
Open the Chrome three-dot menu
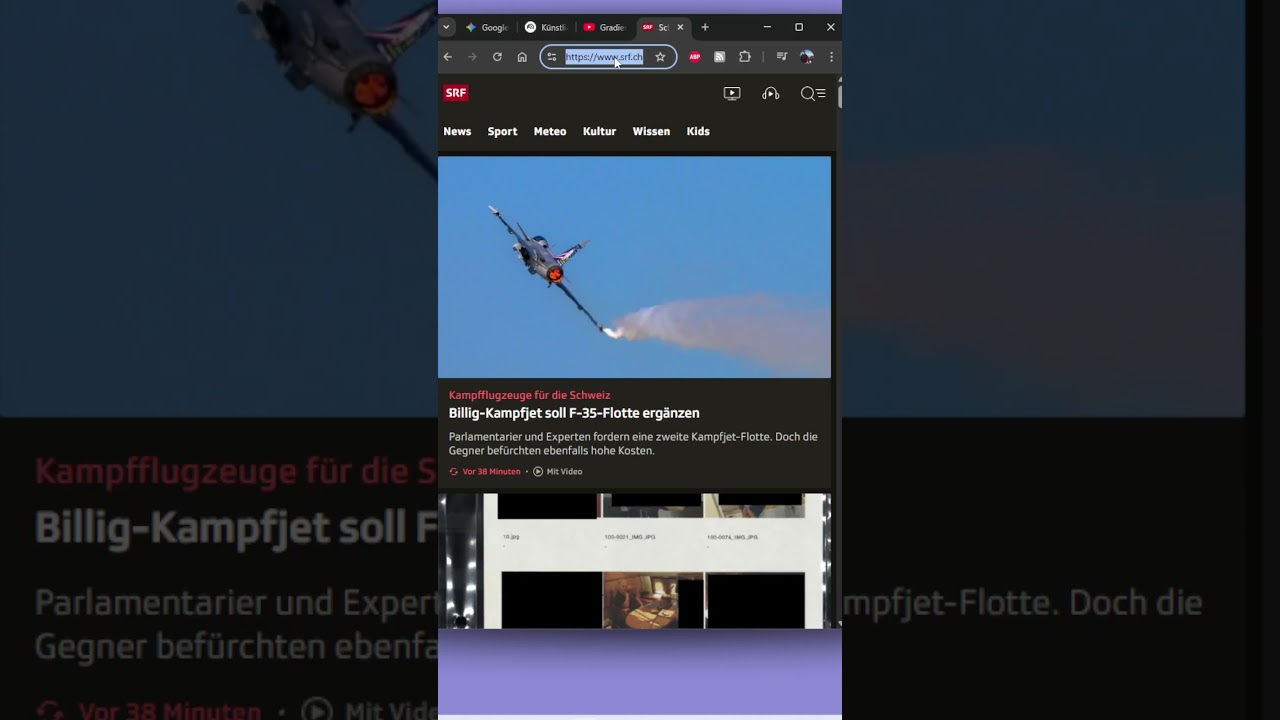pyautogui.click(x=831, y=57)
